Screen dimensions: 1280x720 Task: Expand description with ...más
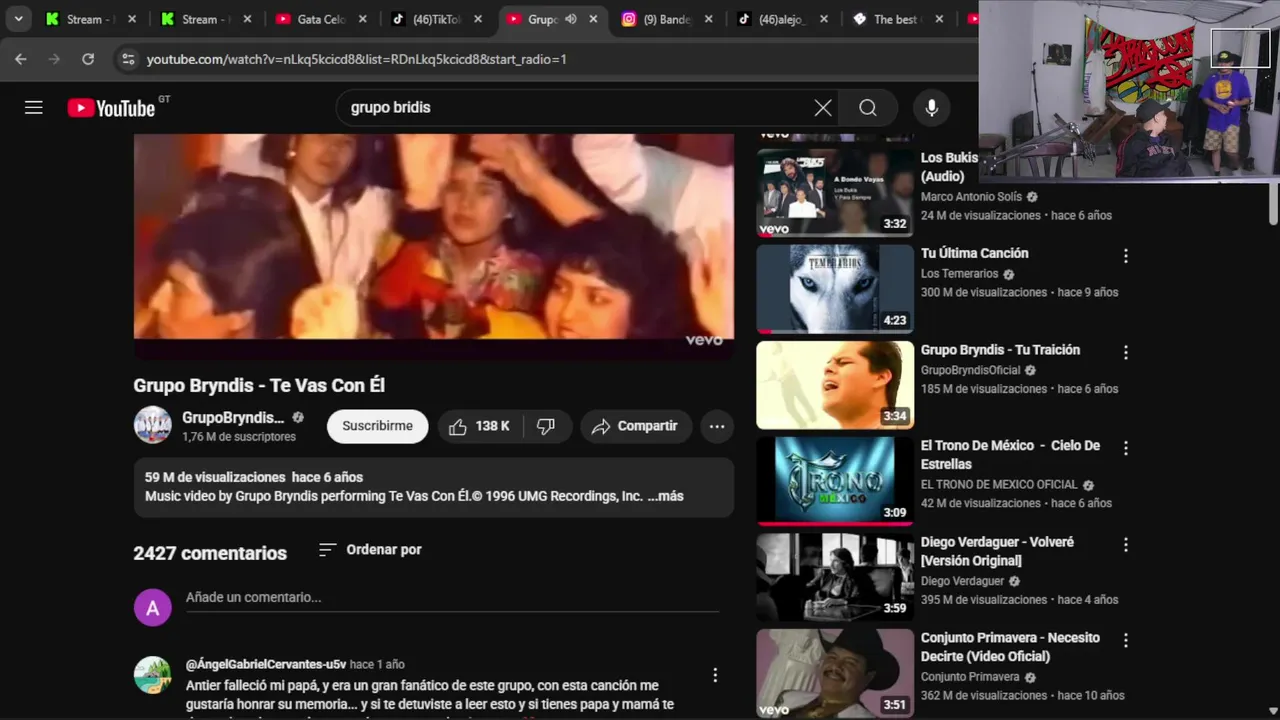pyautogui.click(x=665, y=496)
